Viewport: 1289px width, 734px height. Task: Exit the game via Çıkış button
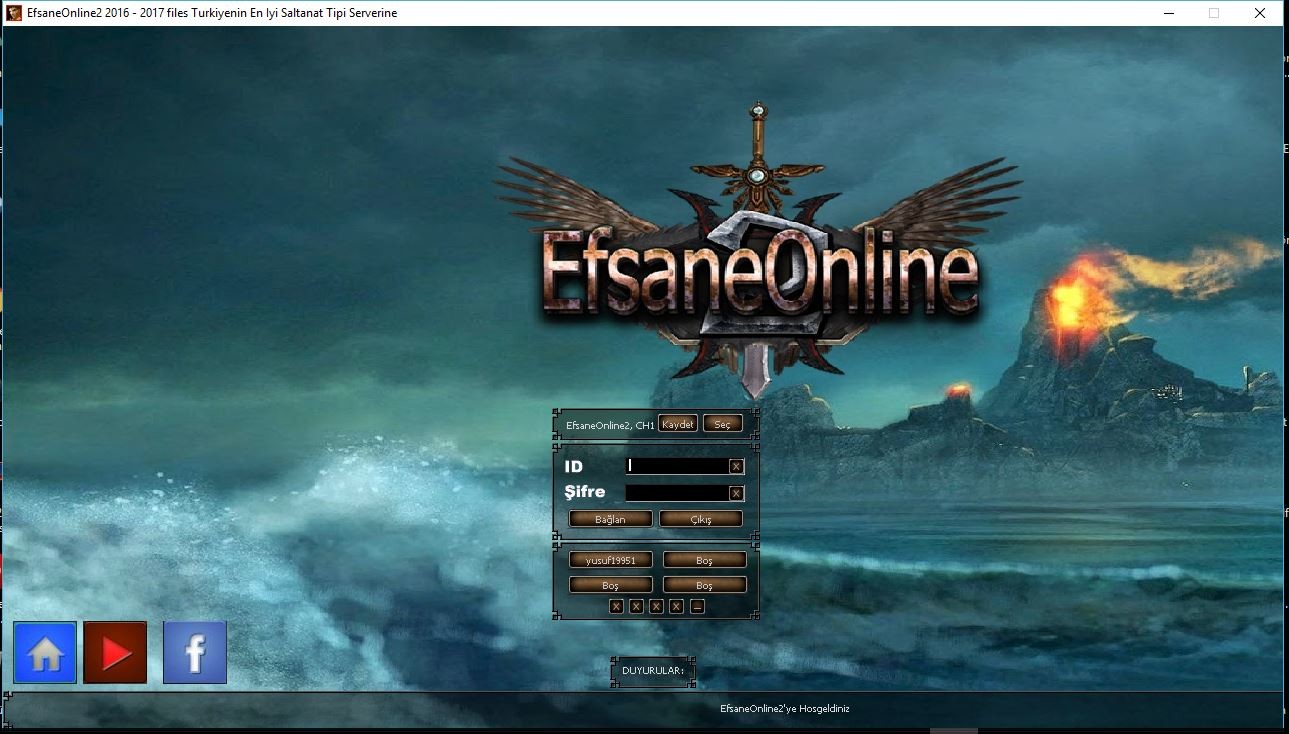click(701, 519)
